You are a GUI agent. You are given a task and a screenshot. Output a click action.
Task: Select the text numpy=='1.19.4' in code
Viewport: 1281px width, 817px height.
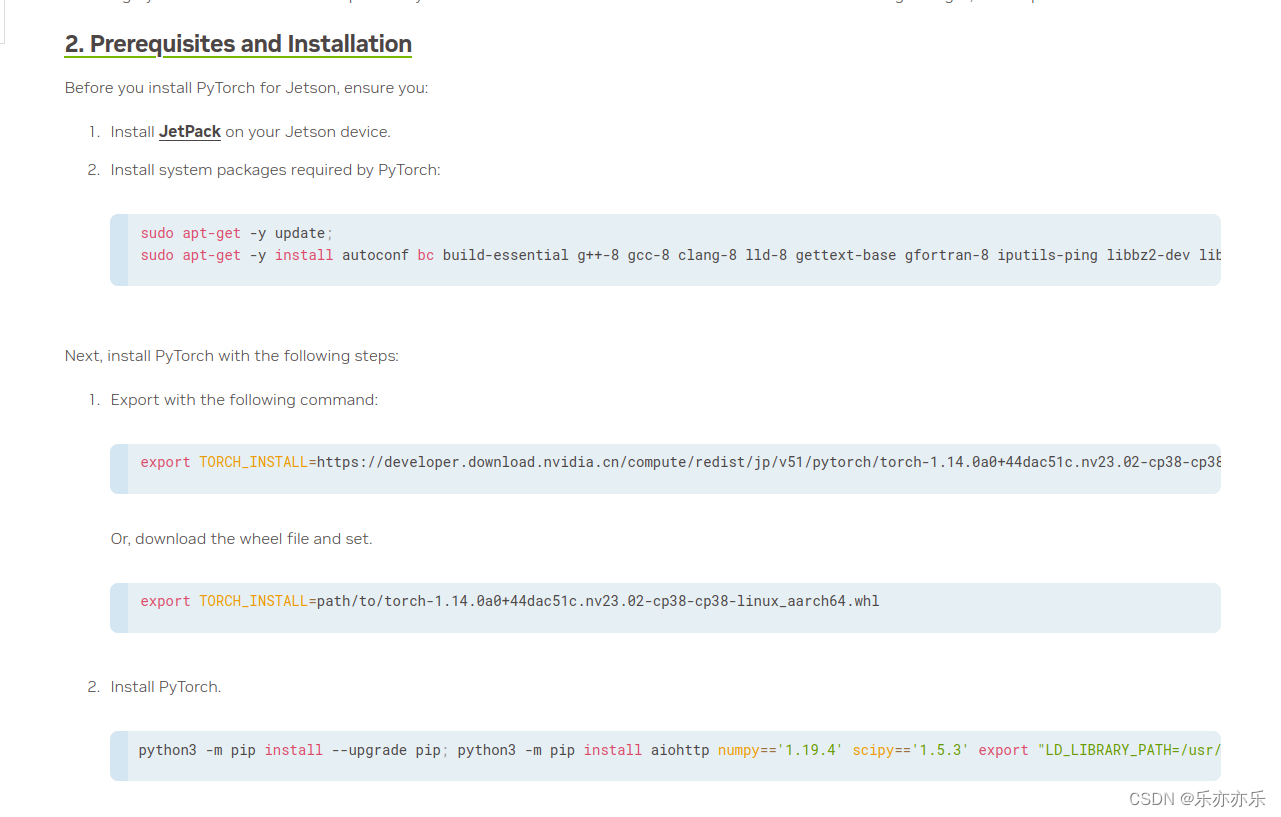[780, 750]
